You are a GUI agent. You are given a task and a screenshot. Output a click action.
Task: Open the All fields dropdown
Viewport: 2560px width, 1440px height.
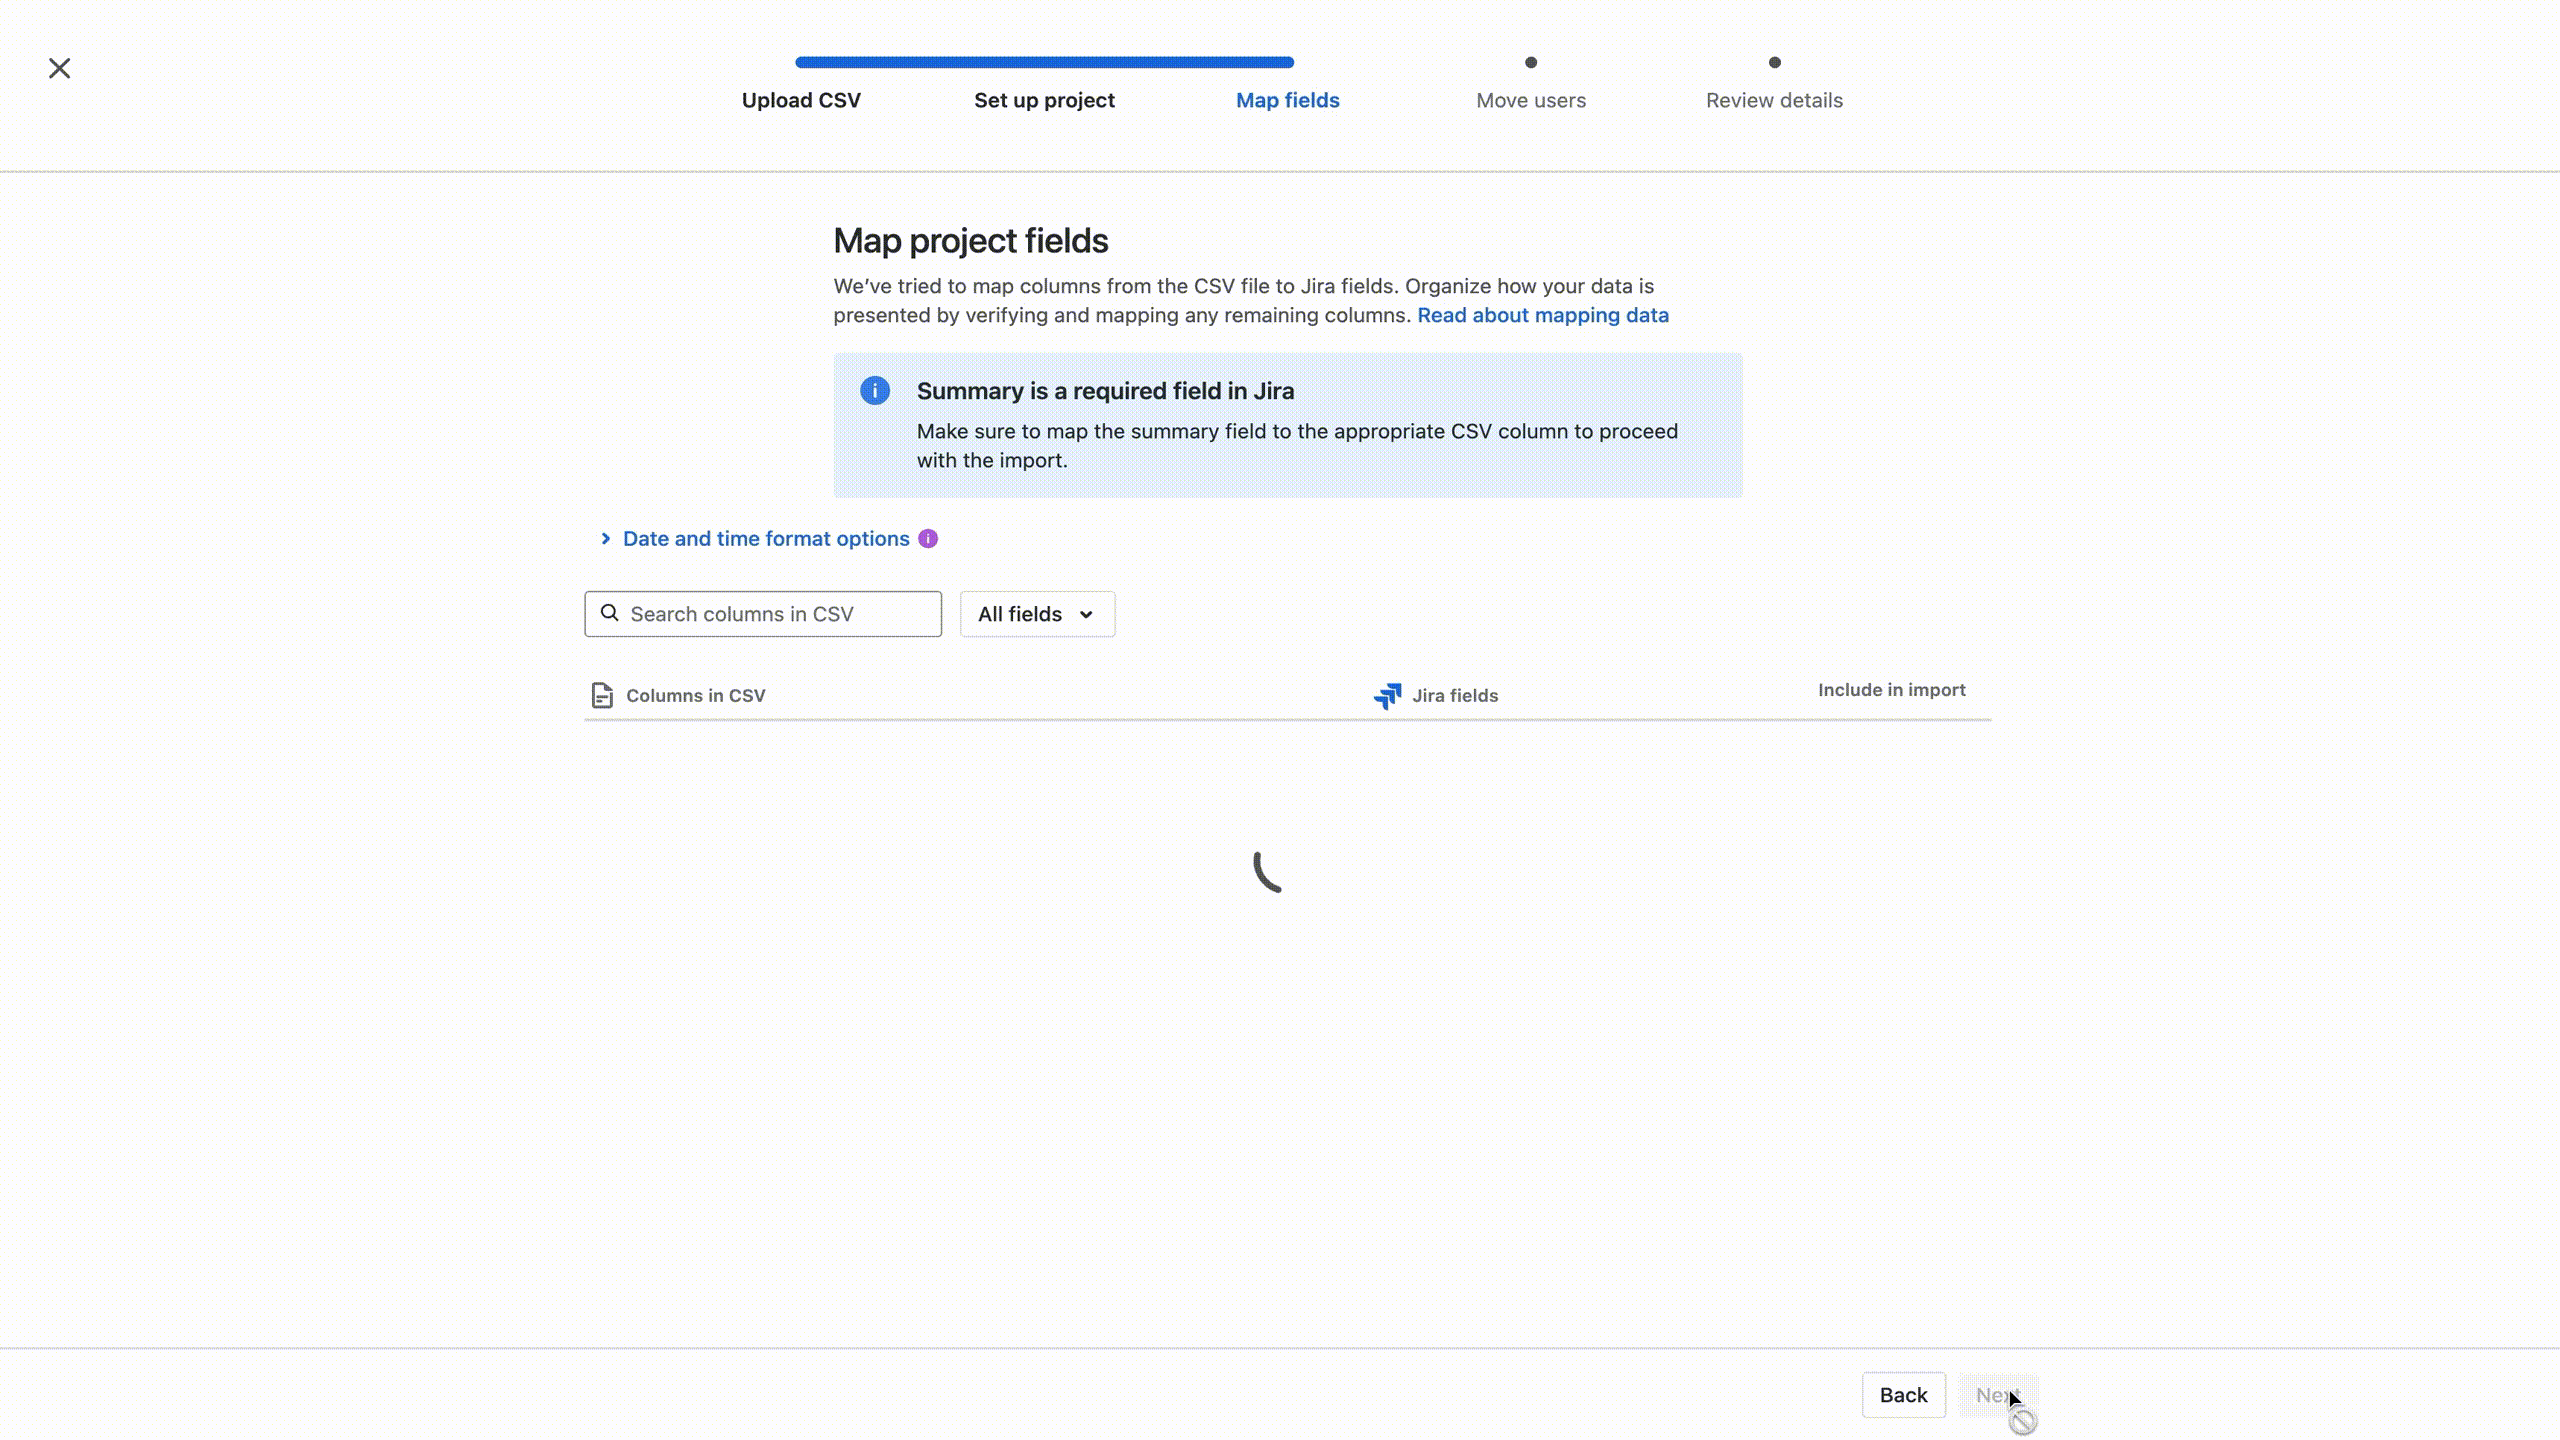[1036, 613]
